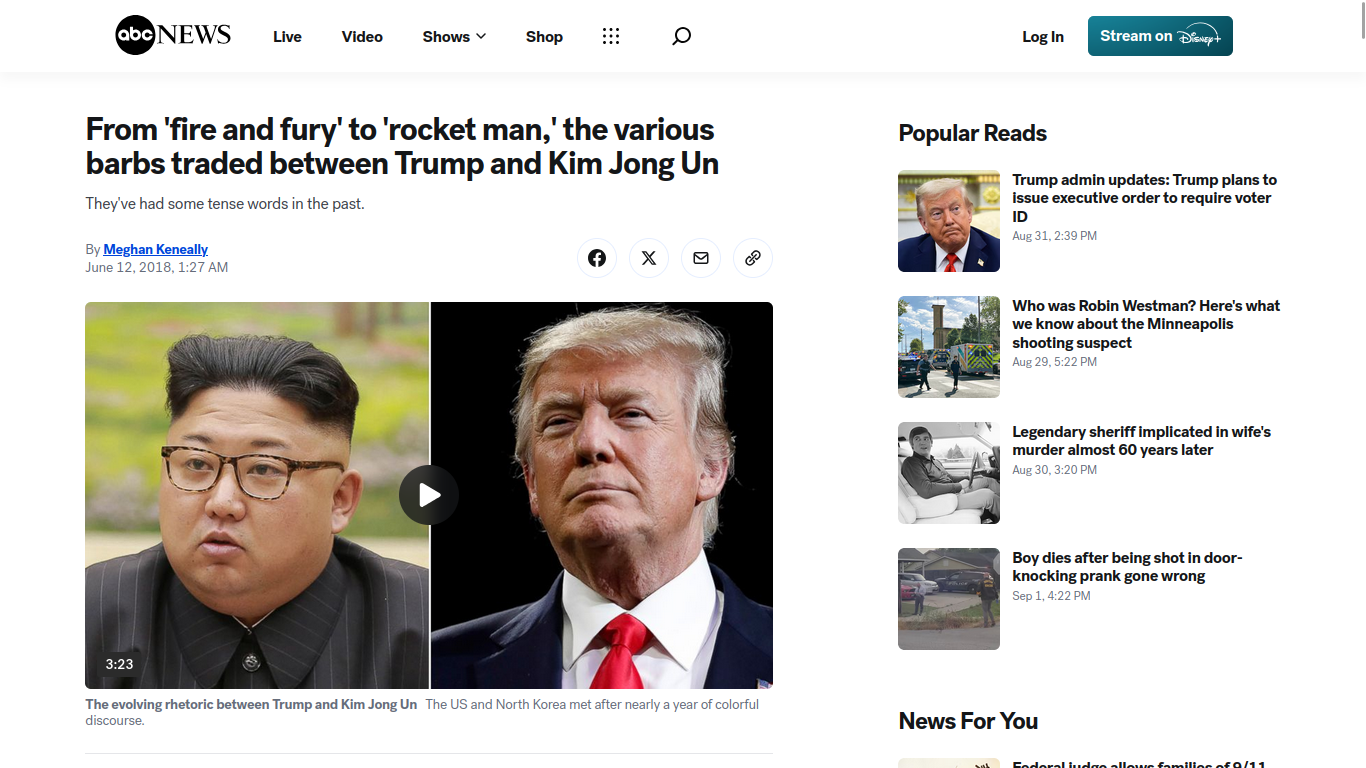Click 'Aug 30, 3:20 PM' timestamp
The height and width of the screenshot is (768, 1366).
pyautogui.click(x=1054, y=470)
